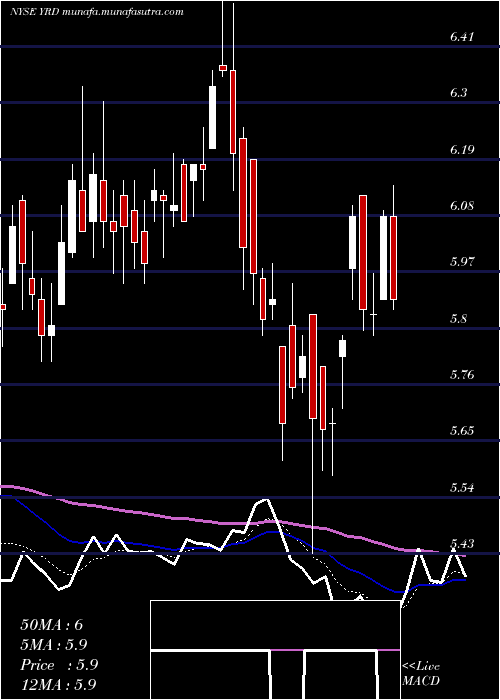Click the 6.08 price axis label

[x=462, y=206]
